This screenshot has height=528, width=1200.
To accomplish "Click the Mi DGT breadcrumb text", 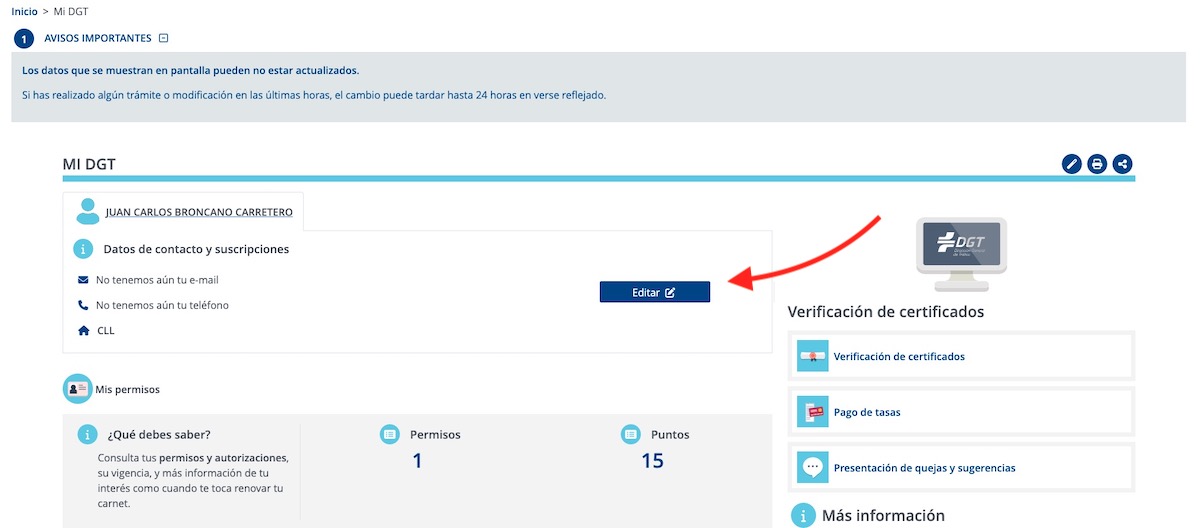I will coord(70,10).
